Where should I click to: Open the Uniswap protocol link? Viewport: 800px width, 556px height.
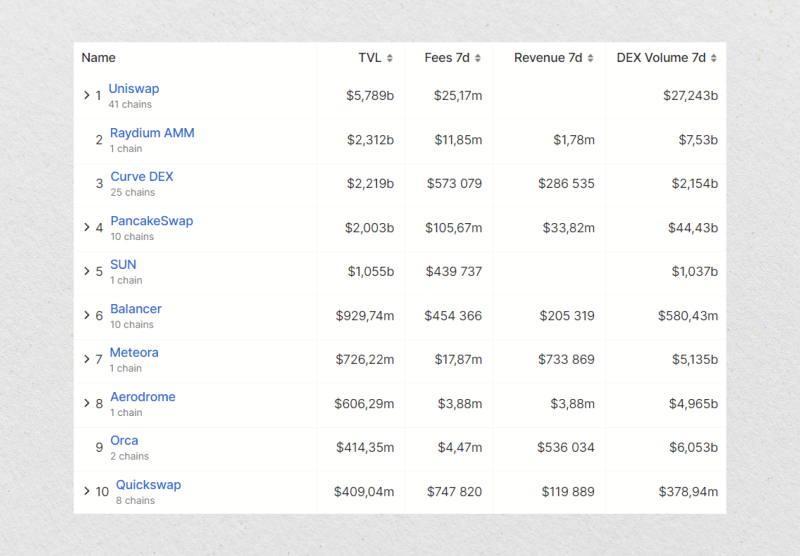coord(134,89)
